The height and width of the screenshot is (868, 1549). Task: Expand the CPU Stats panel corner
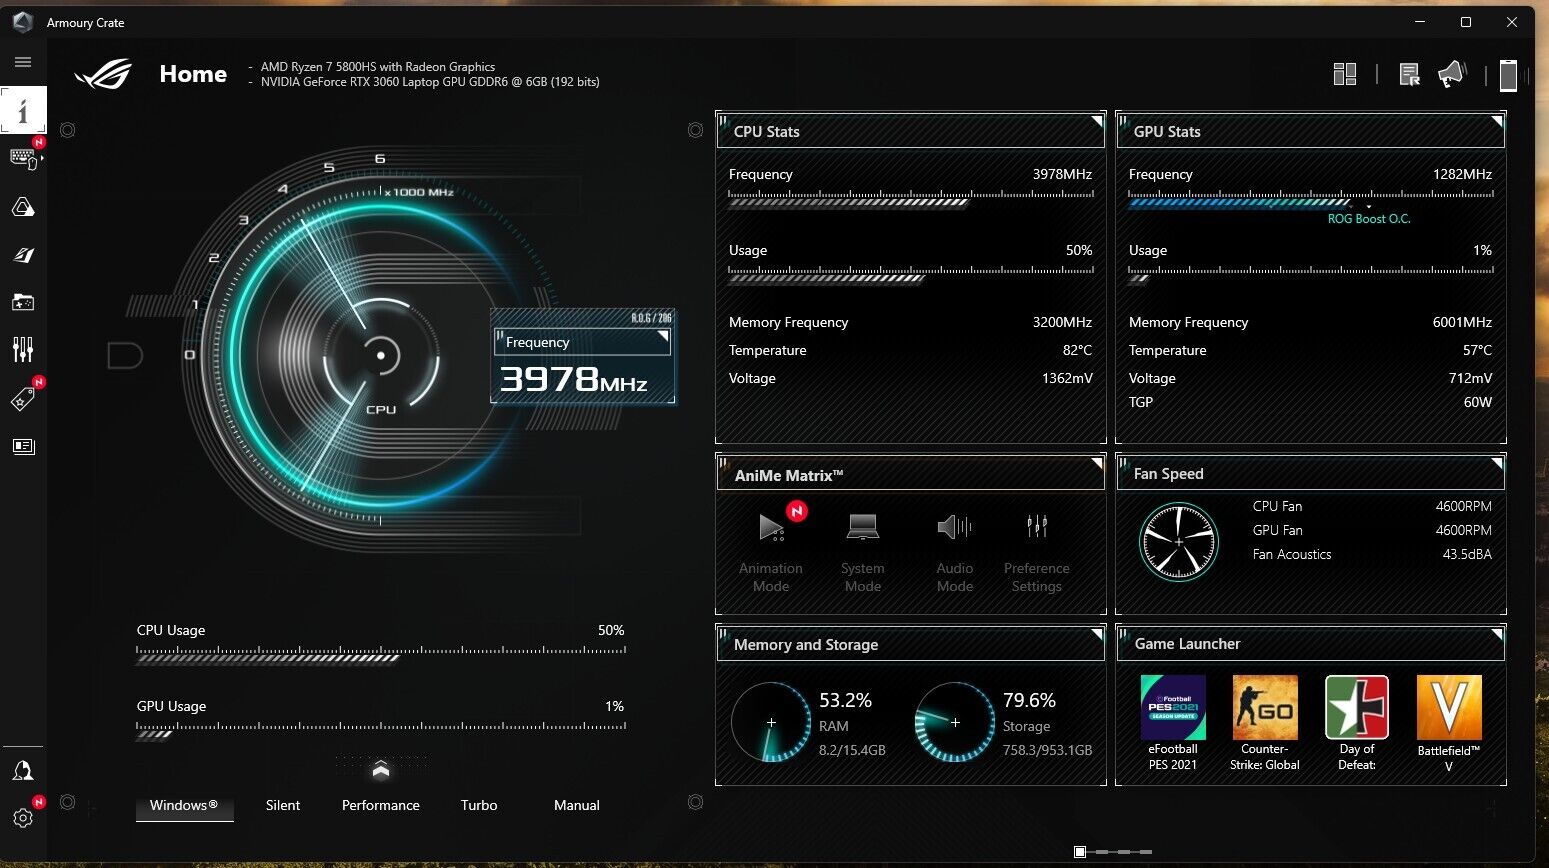click(x=1097, y=121)
